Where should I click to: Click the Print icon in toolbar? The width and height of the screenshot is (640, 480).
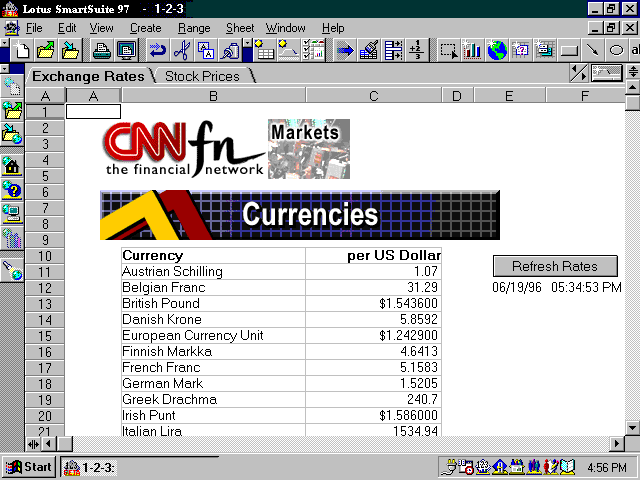click(101, 49)
